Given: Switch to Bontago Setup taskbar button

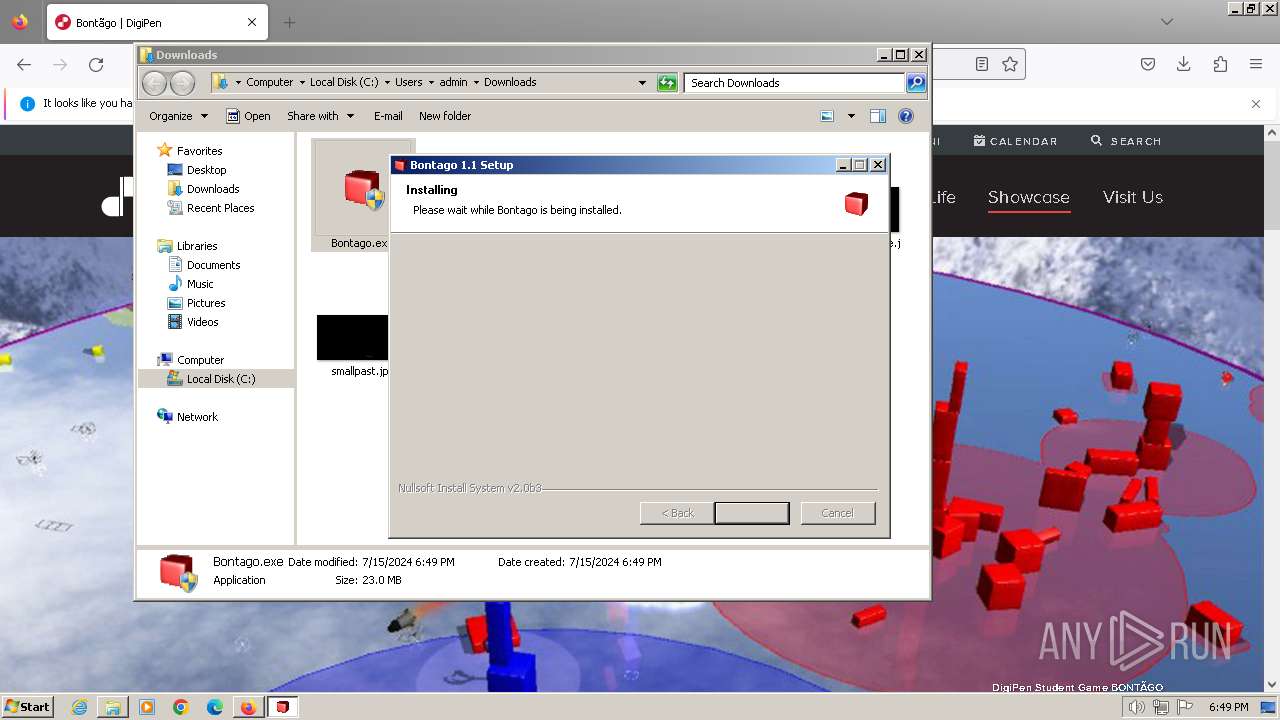Looking at the screenshot, I should [283, 707].
